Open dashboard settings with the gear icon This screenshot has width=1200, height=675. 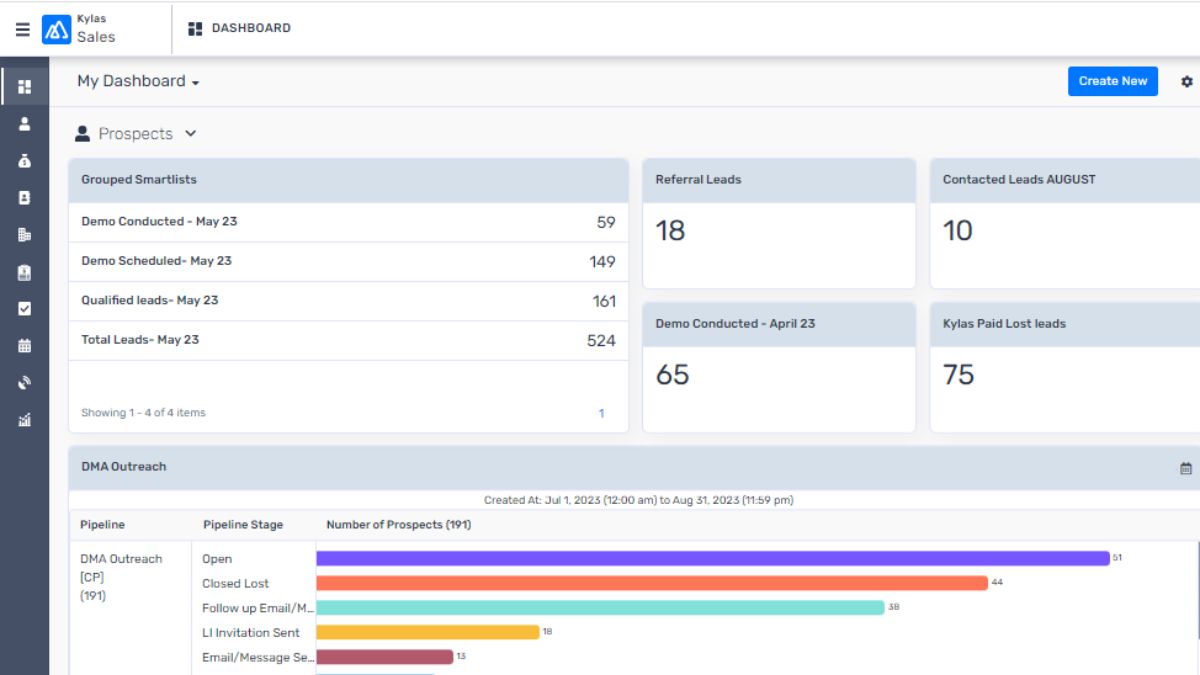1186,81
